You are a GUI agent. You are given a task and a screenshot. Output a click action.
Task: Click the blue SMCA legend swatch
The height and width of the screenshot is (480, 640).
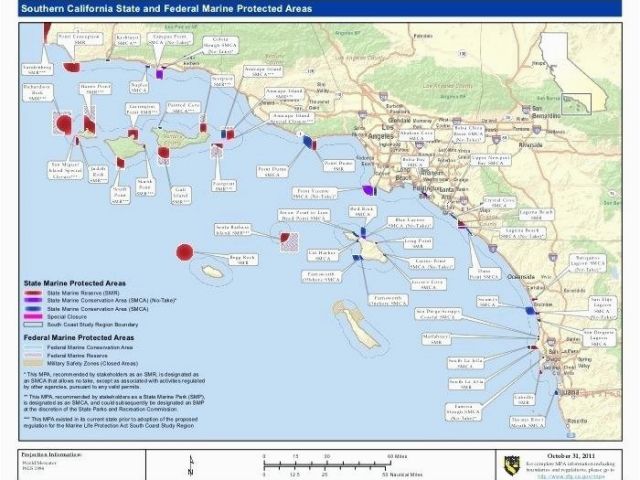(x=33, y=309)
